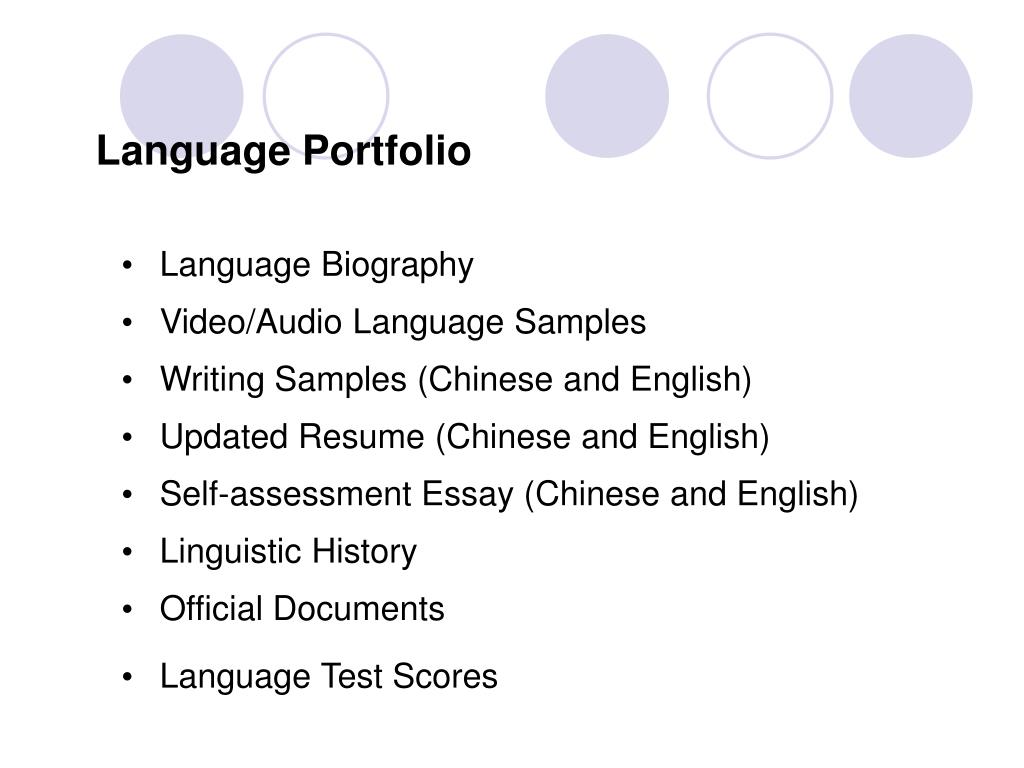The image size is (1024, 768).
Task: Click the Language Test Scores line
Action: click(328, 677)
